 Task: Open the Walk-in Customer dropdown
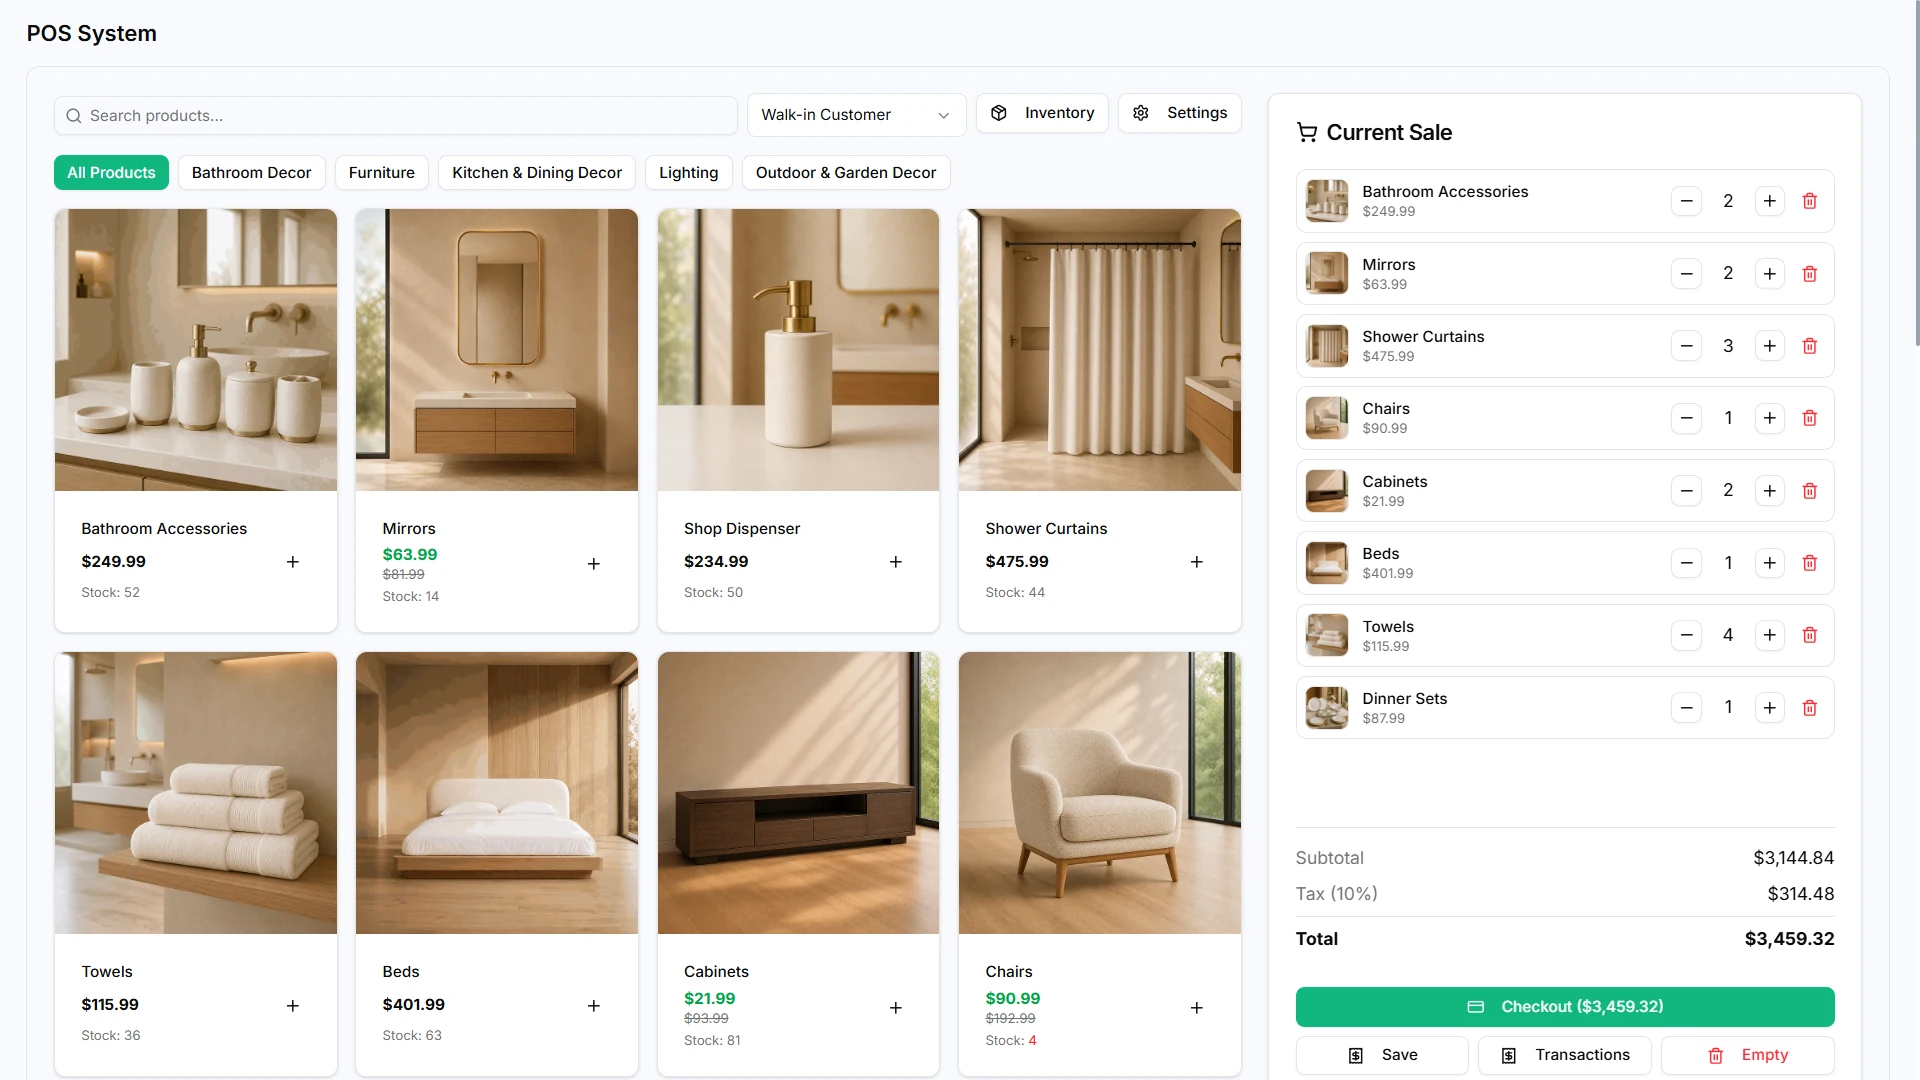(856, 115)
